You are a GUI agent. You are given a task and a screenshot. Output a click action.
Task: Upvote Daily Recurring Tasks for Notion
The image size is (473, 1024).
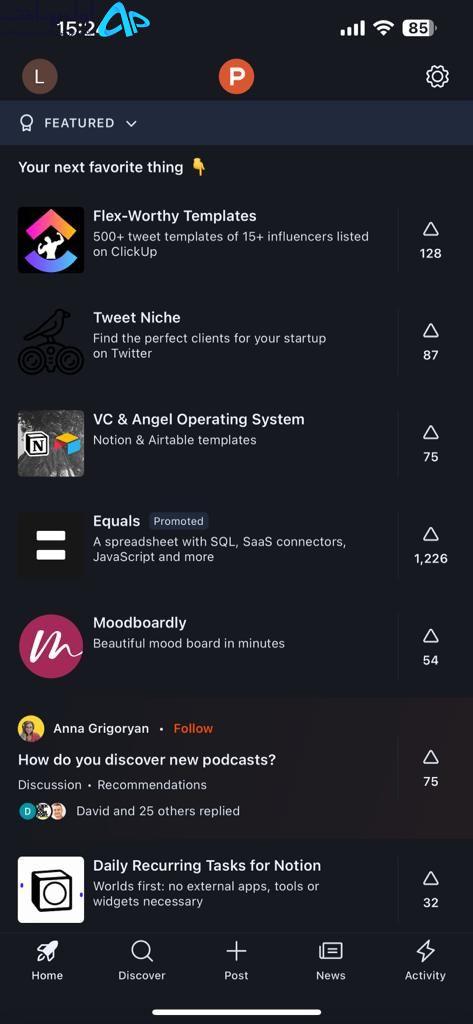click(x=431, y=889)
